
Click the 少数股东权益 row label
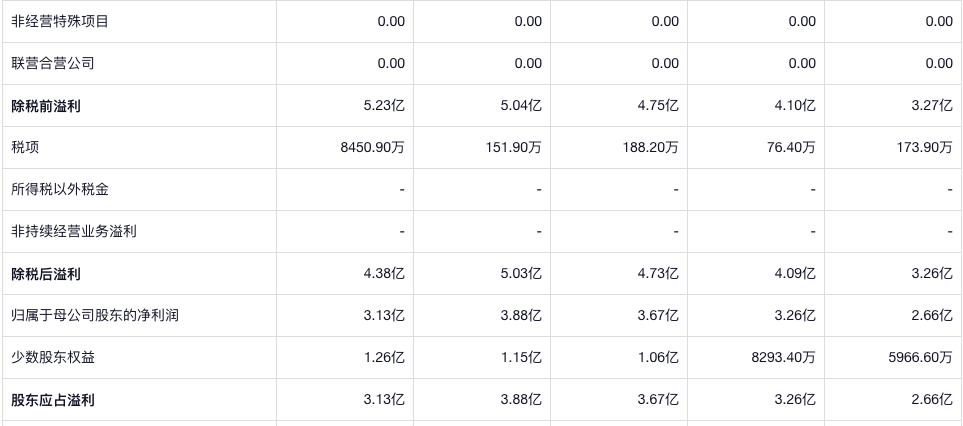[x=52, y=357]
